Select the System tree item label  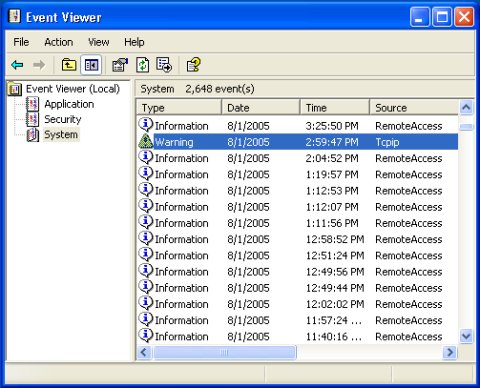(x=61, y=135)
